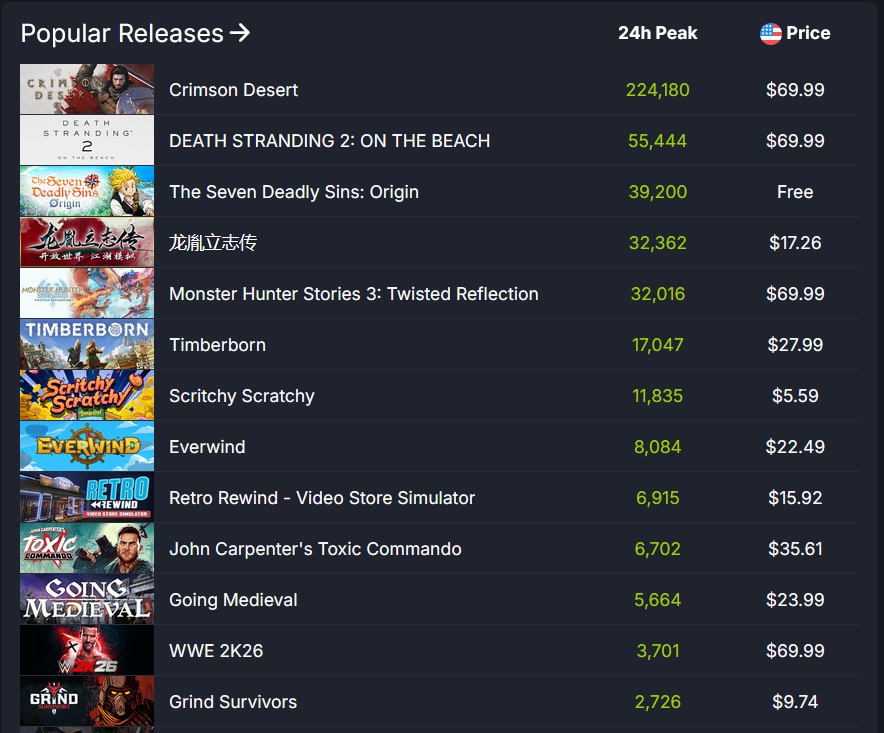Click the Everwind capsule image

coord(87,447)
